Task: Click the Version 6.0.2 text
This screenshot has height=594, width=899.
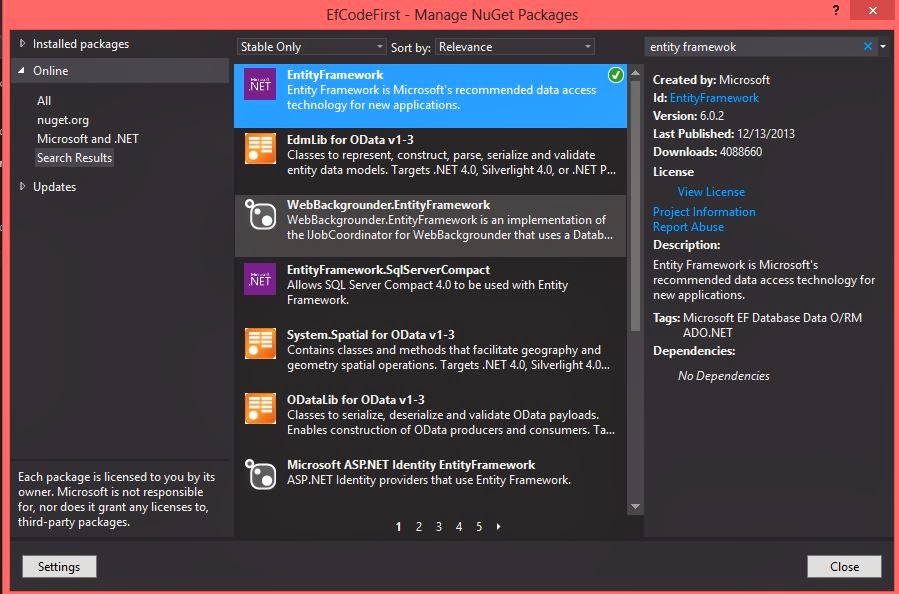Action: (688, 115)
